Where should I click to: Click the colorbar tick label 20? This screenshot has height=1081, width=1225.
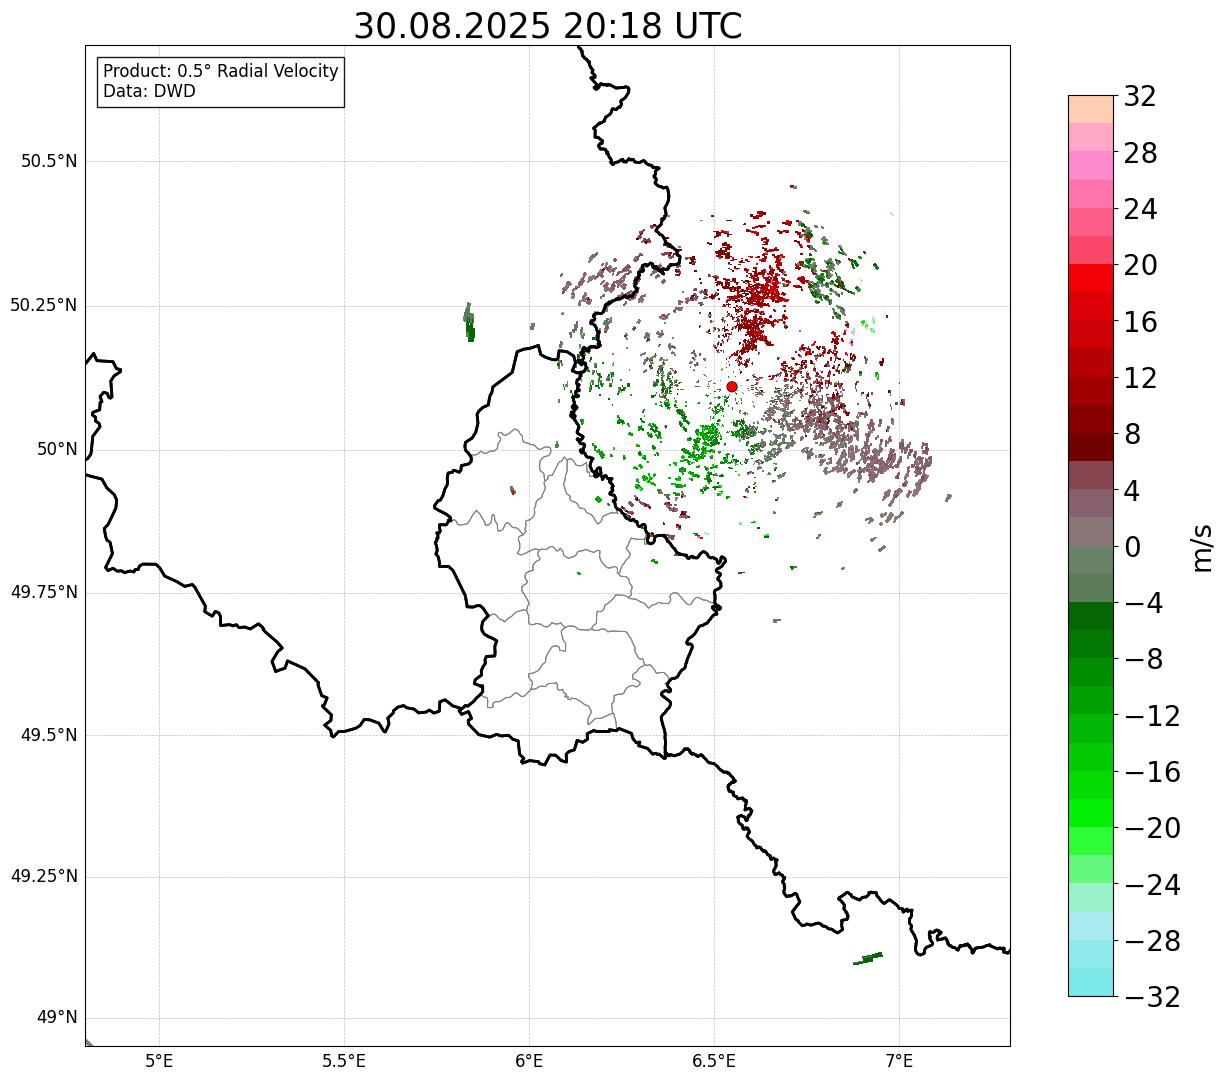pyautogui.click(x=1140, y=266)
